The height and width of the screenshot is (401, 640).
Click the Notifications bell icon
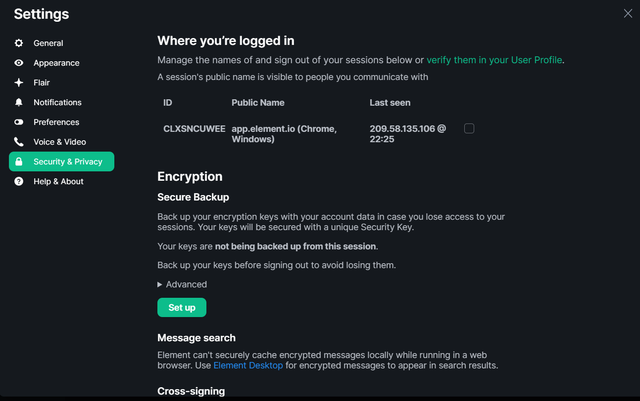point(19,102)
